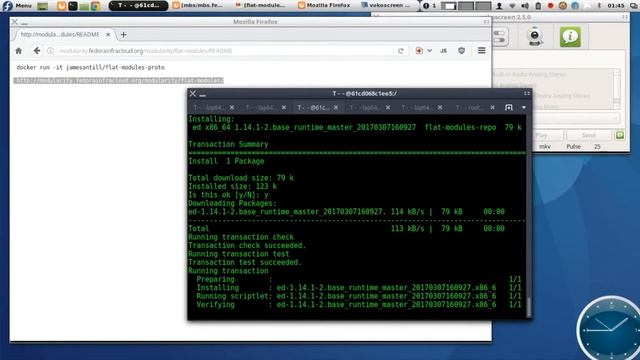Open vokoscreen green info icon
Viewport: 640px width, 360px height.
click(x=570, y=37)
